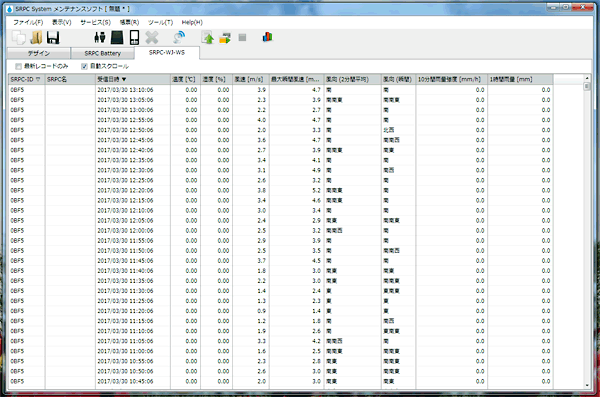
Task: Click the 1時間雨量 [mm] column header
Action: [520, 79]
